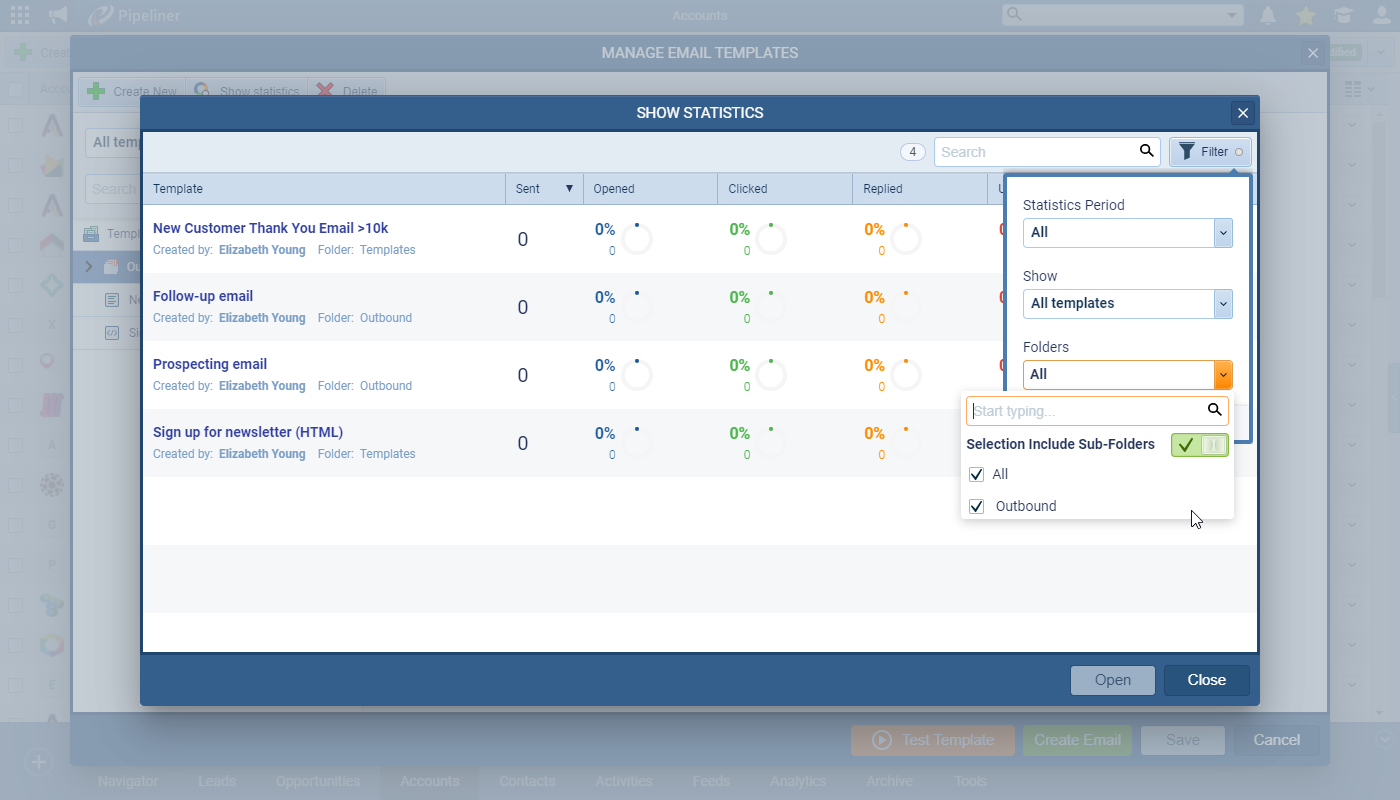
Task: Click the Open button in dialog footer
Action: pyautogui.click(x=1112, y=680)
